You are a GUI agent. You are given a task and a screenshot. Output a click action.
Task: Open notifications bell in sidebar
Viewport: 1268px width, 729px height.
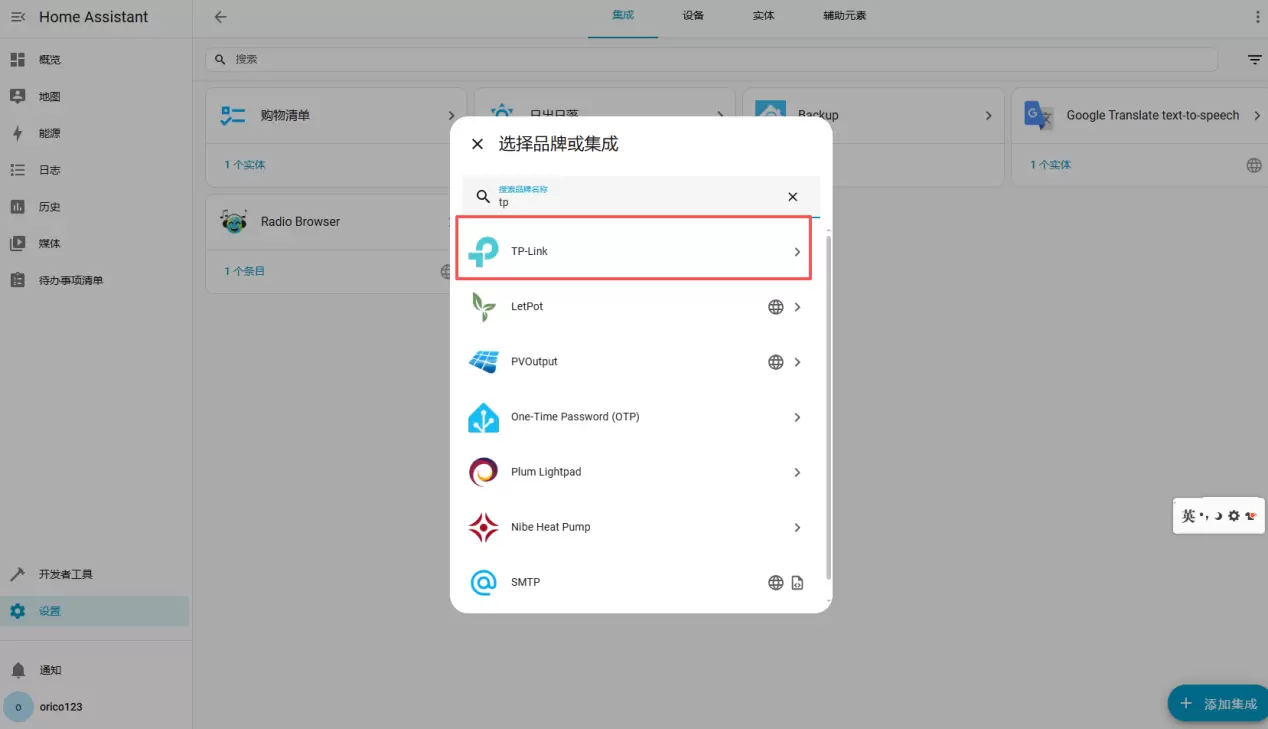pyautogui.click(x=18, y=670)
